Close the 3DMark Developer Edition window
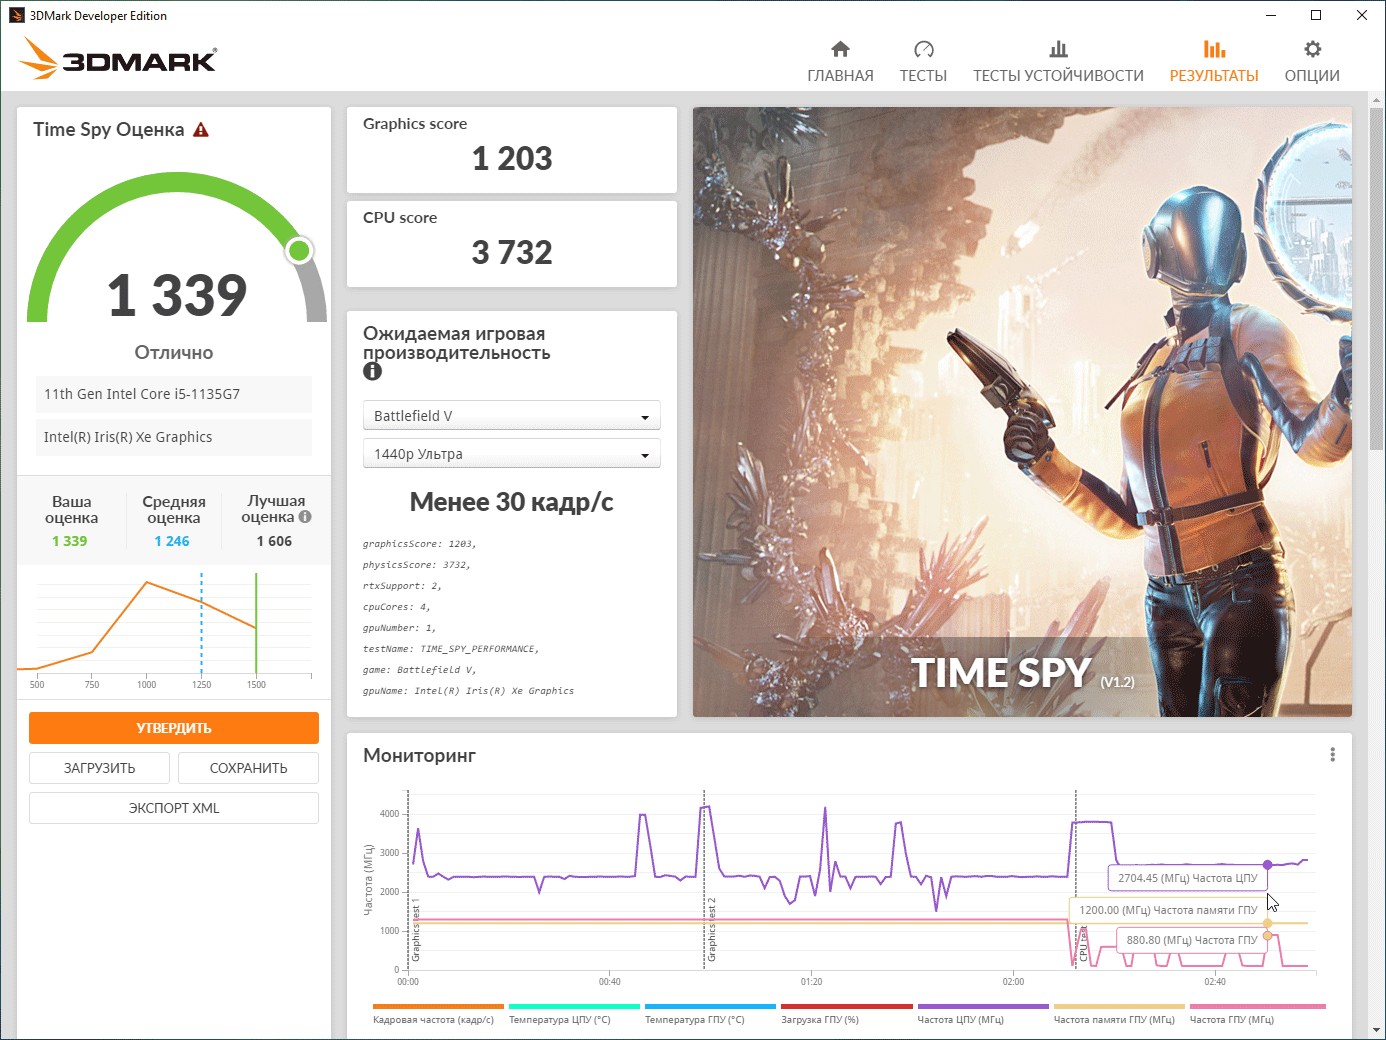This screenshot has height=1040, width=1386. (x=1362, y=15)
